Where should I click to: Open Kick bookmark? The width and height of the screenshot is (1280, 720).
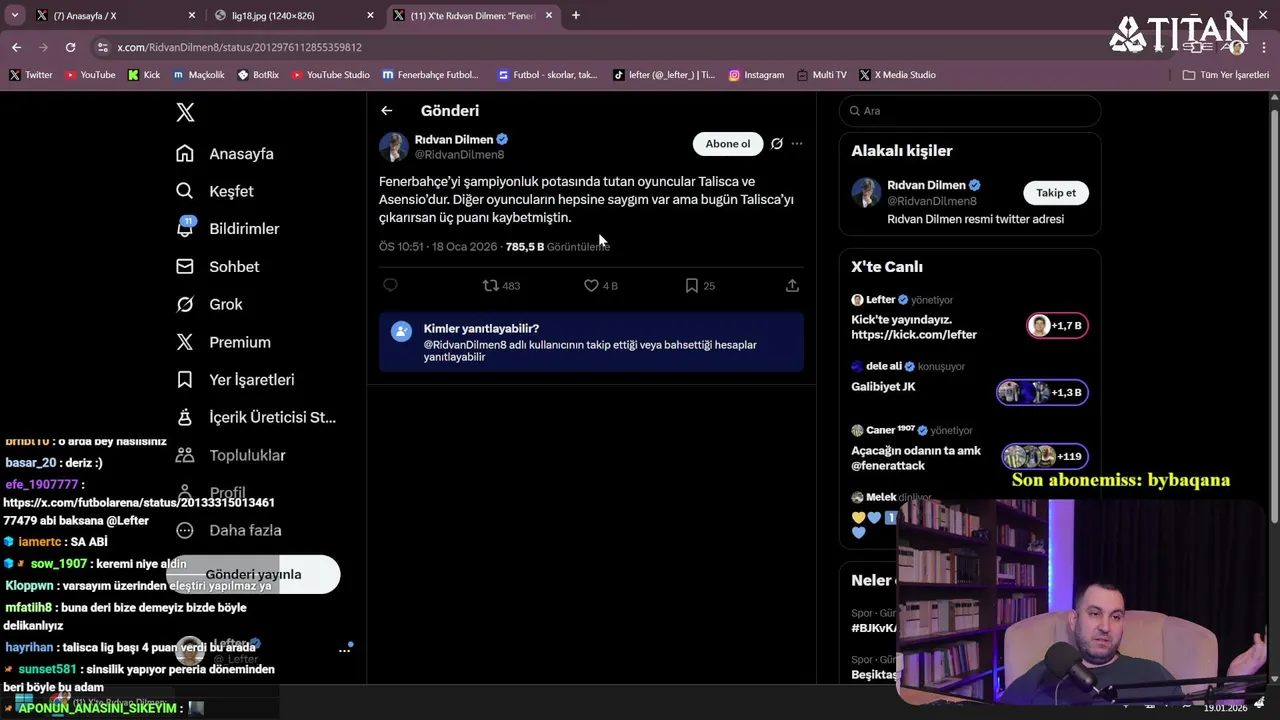pyautogui.click(x=144, y=75)
